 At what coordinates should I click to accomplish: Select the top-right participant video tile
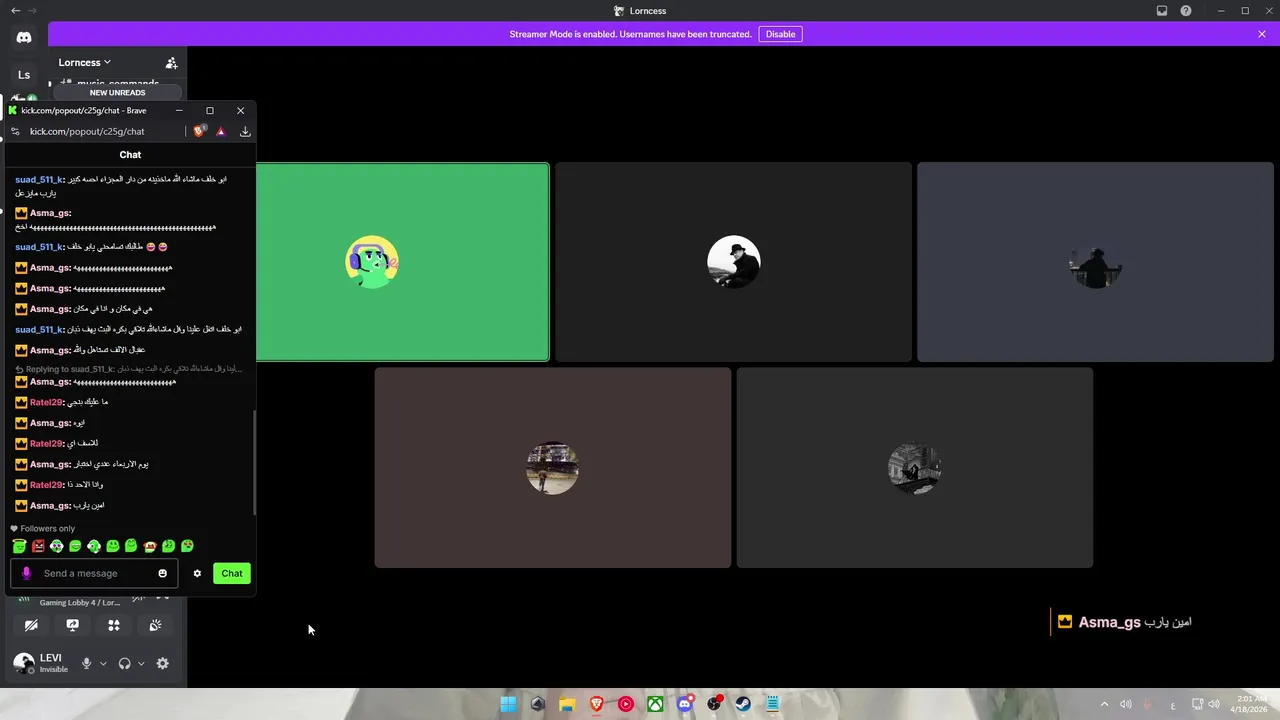(x=1095, y=262)
